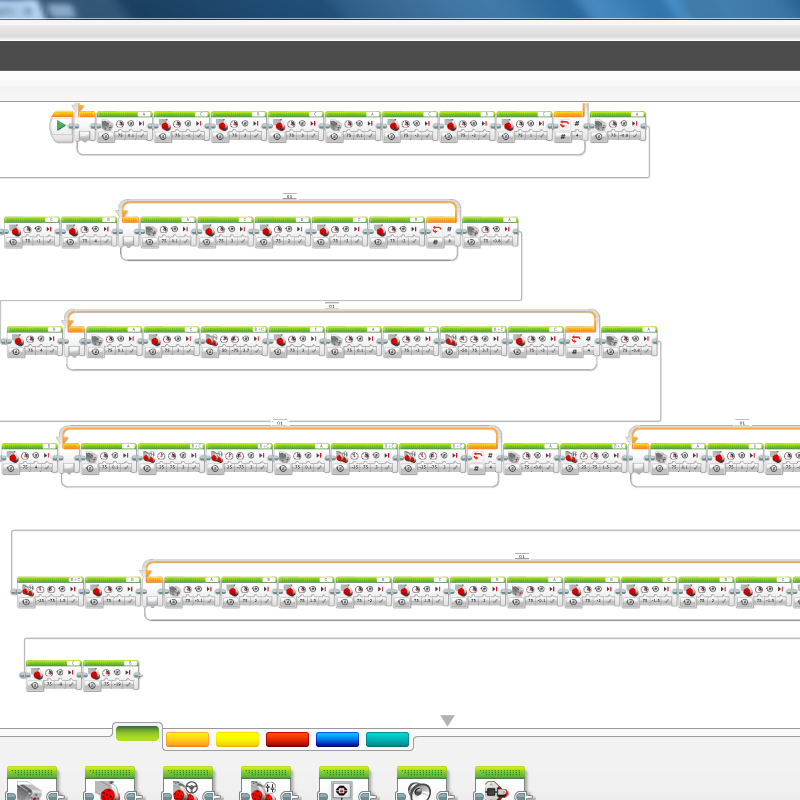Image resolution: width=800 pixels, height=800 pixels.
Task: Pick the Sound block in the palette
Action: (422, 784)
